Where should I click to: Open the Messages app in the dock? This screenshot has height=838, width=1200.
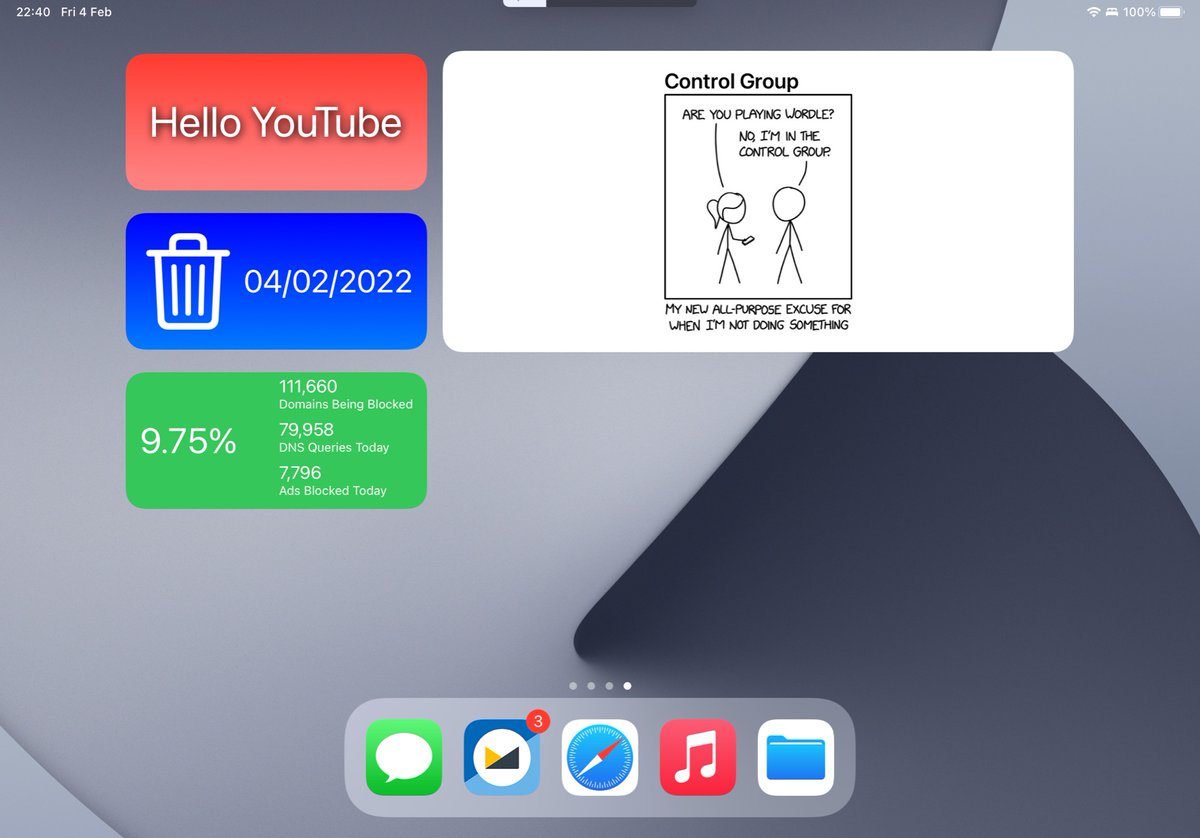click(x=404, y=757)
